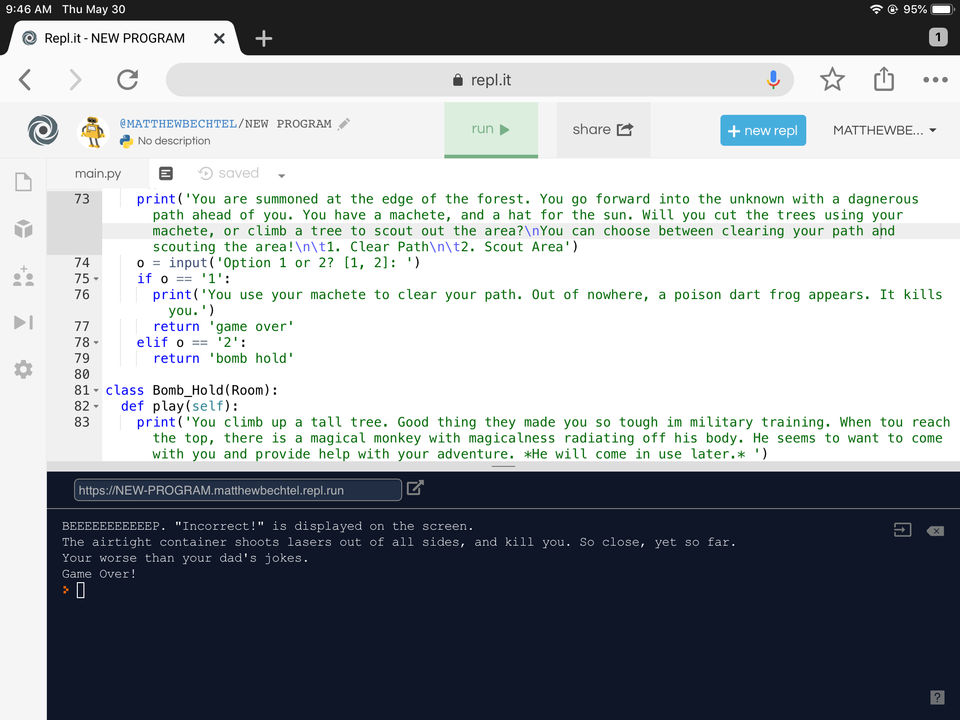
Task: Edit repl name with pencil icon
Action: pyautogui.click(x=344, y=124)
